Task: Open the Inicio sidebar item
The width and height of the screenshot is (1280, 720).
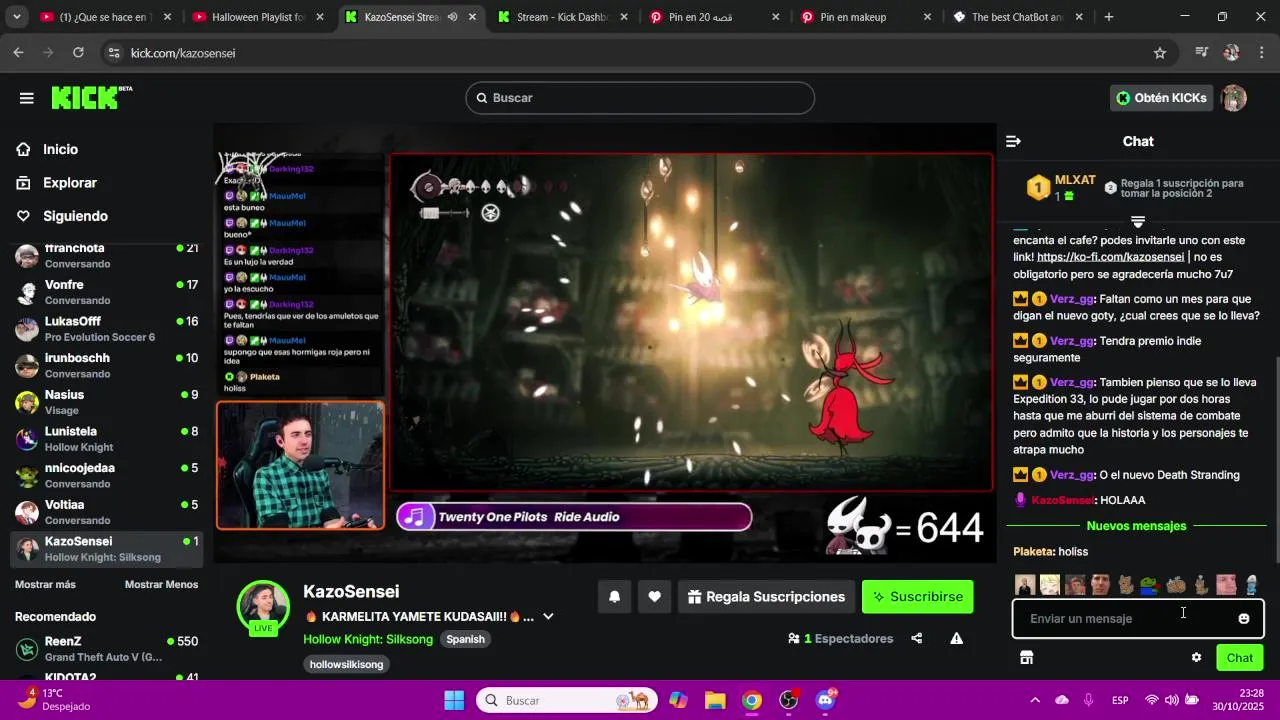Action: (x=60, y=149)
